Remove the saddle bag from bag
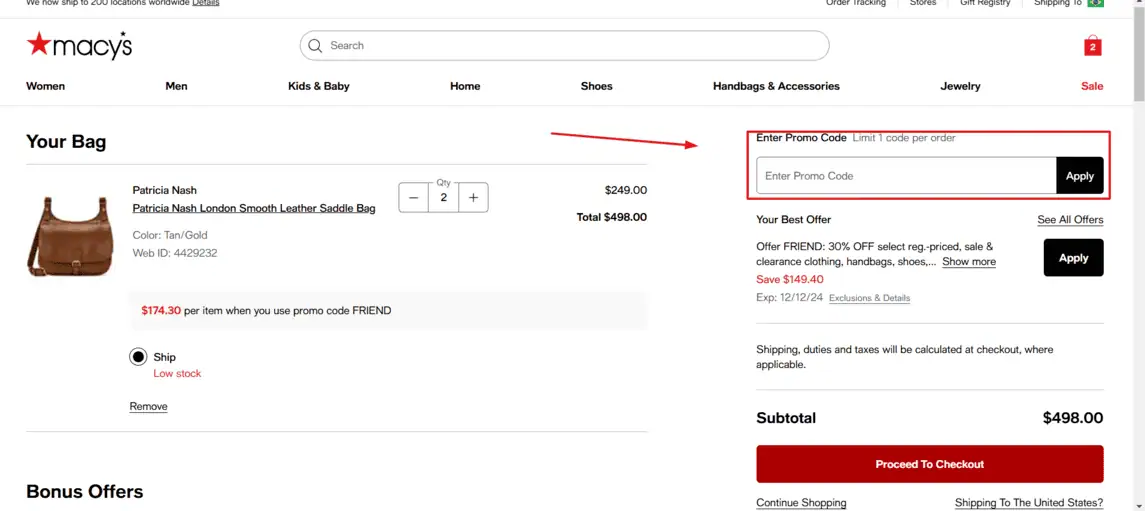Image resolution: width=1145 pixels, height=511 pixels. 148,407
